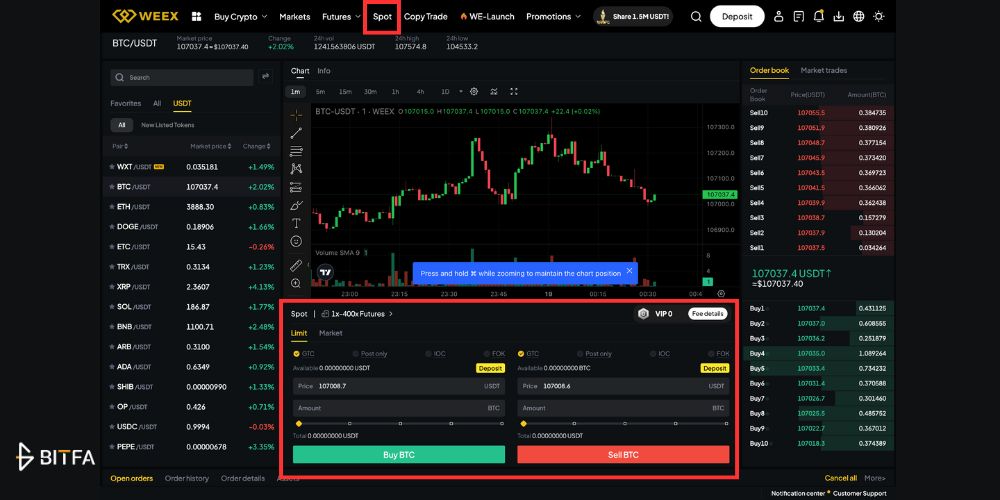Star ETH/USDT as a favorite
This screenshot has width=1000, height=500.
(112, 207)
